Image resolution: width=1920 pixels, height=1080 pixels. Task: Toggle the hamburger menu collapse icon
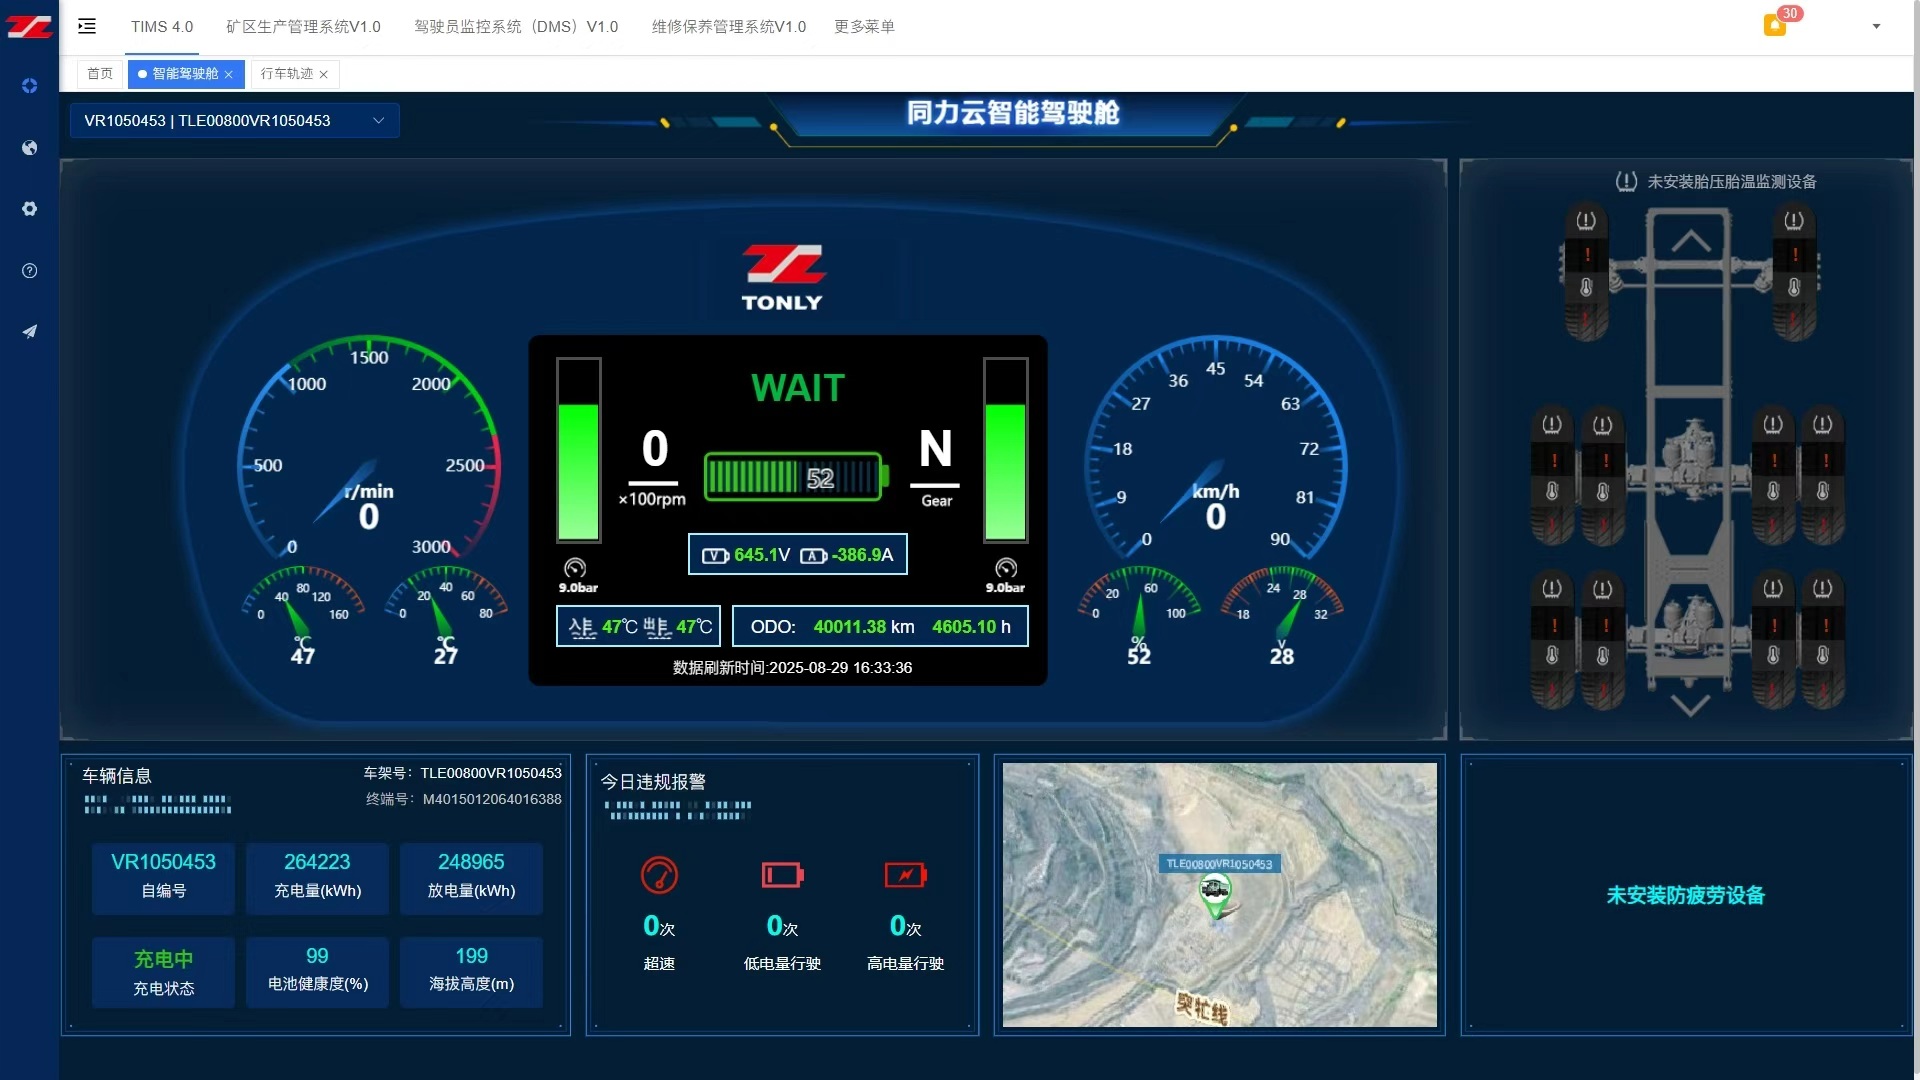[x=87, y=26]
